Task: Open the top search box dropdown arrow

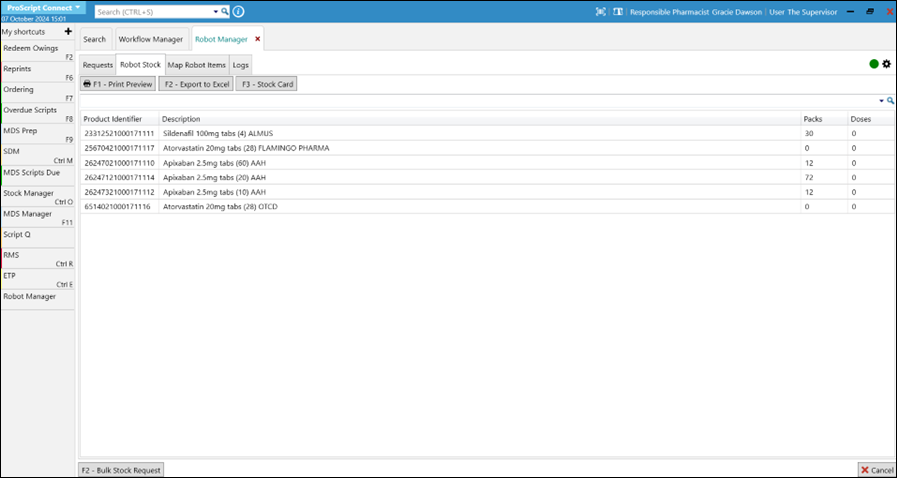Action: [216, 11]
